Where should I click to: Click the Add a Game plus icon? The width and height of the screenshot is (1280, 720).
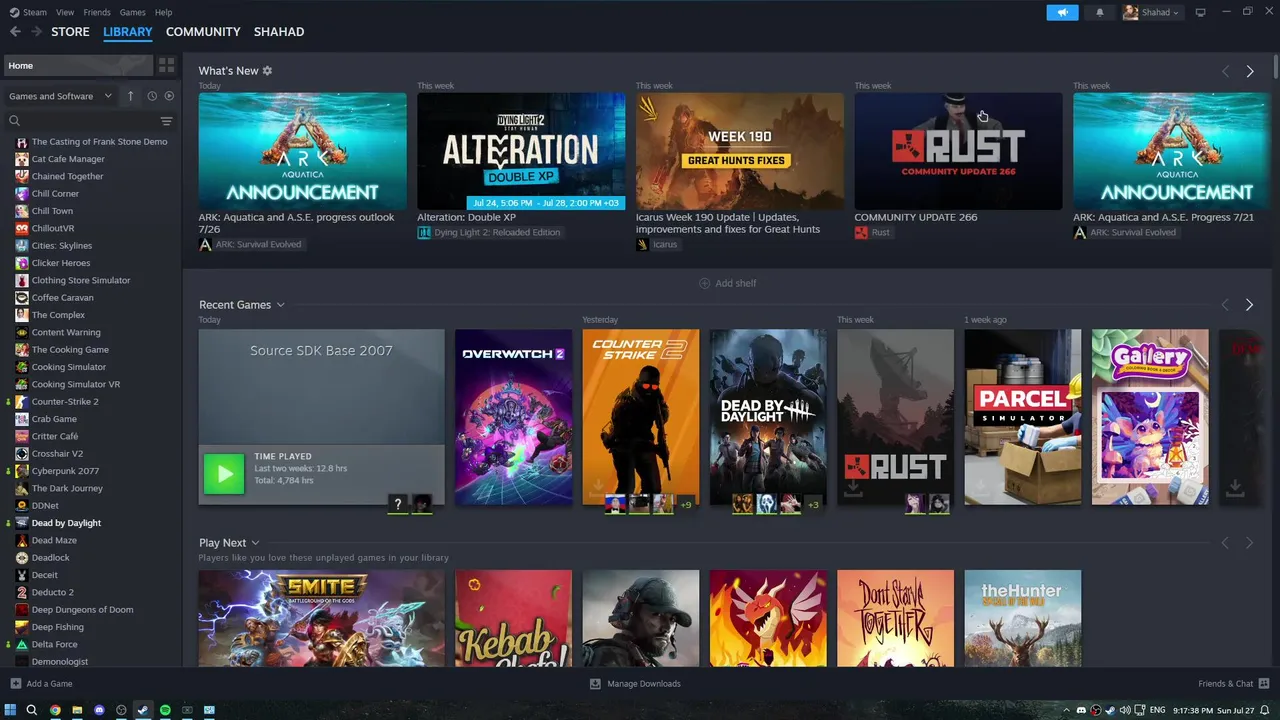coord(15,684)
